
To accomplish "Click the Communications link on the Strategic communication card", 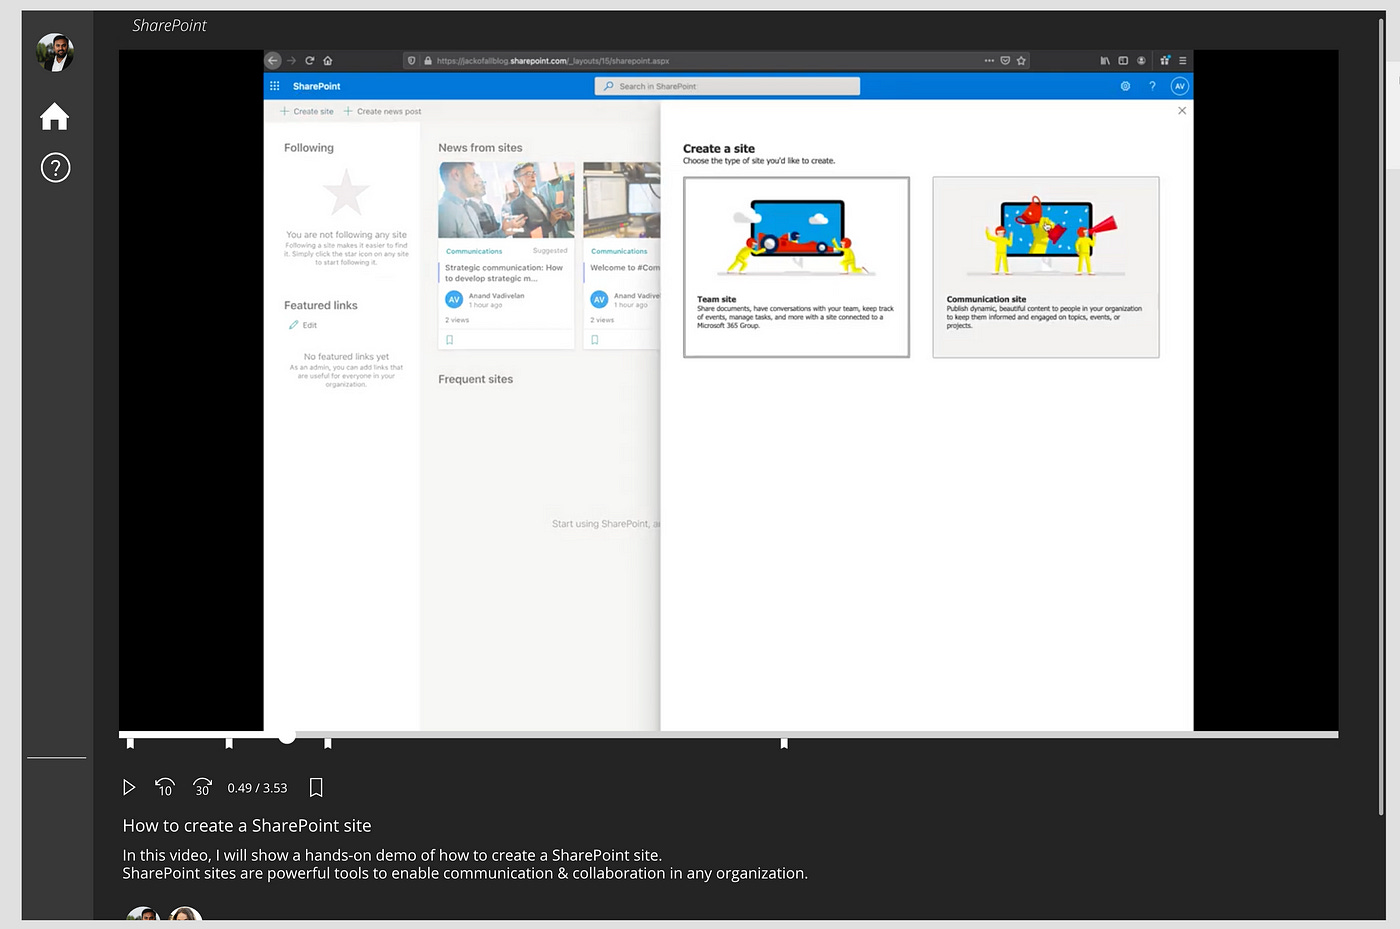I will pyautogui.click(x=474, y=251).
